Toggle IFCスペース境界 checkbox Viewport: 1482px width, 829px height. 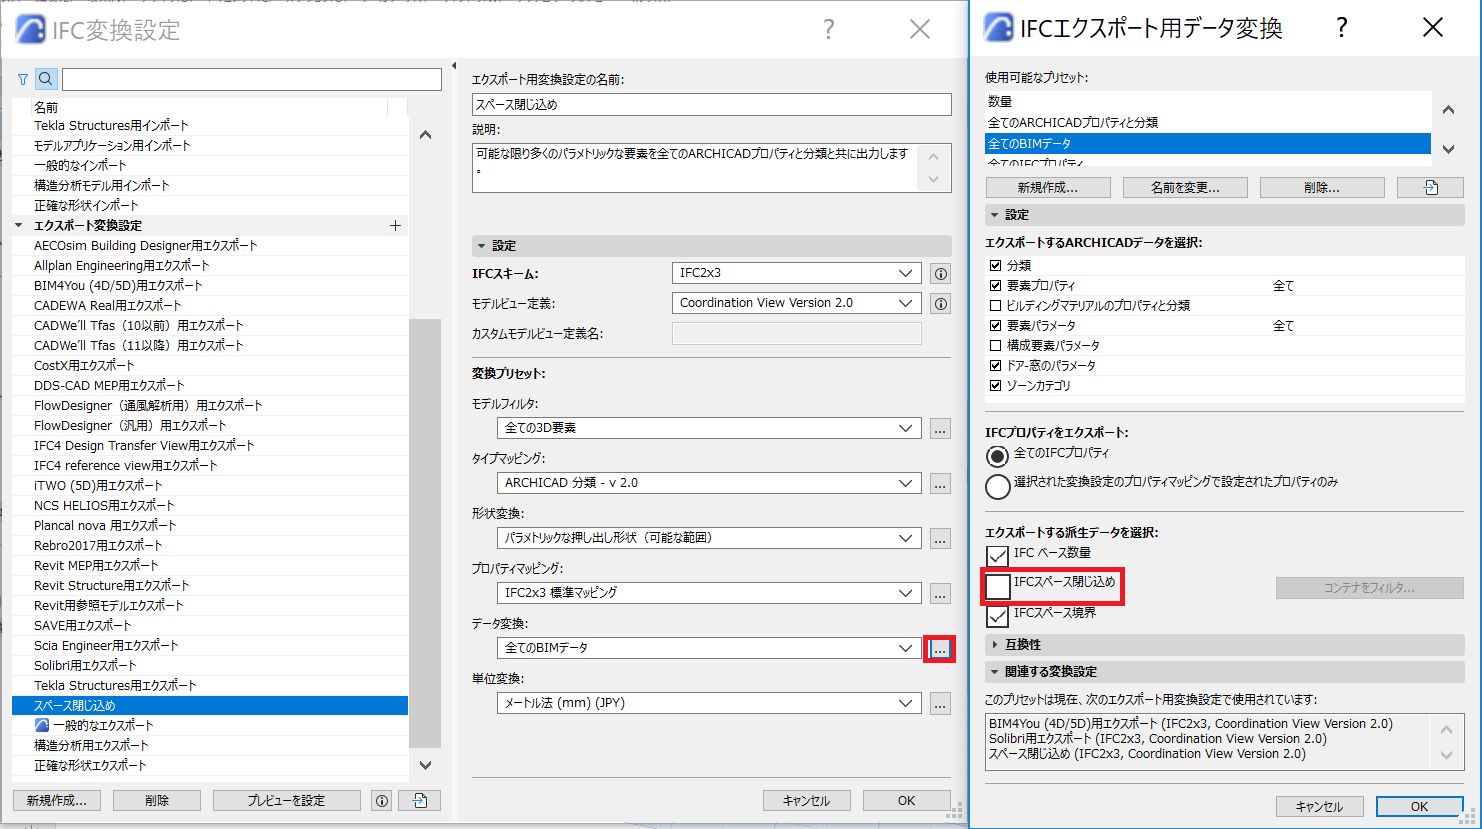click(997, 615)
